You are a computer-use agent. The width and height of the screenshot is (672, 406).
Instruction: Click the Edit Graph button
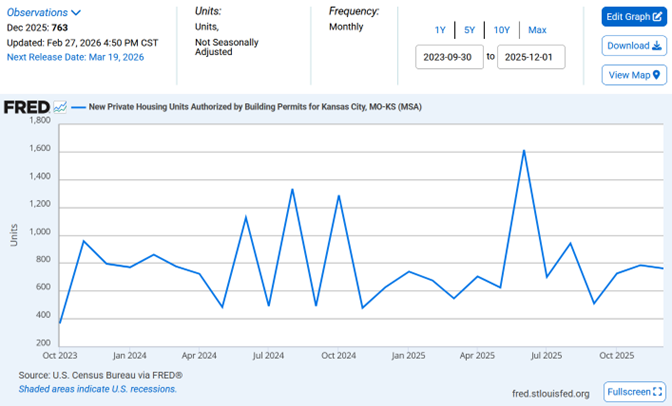[633, 17]
